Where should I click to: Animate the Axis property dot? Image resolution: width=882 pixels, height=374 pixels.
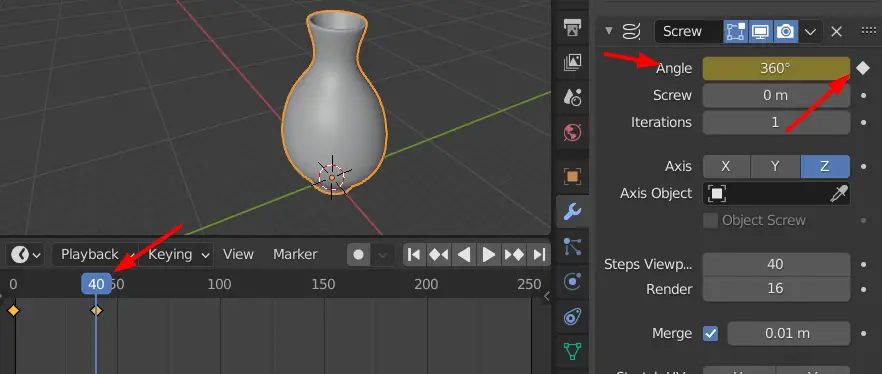pyautogui.click(x=863, y=166)
